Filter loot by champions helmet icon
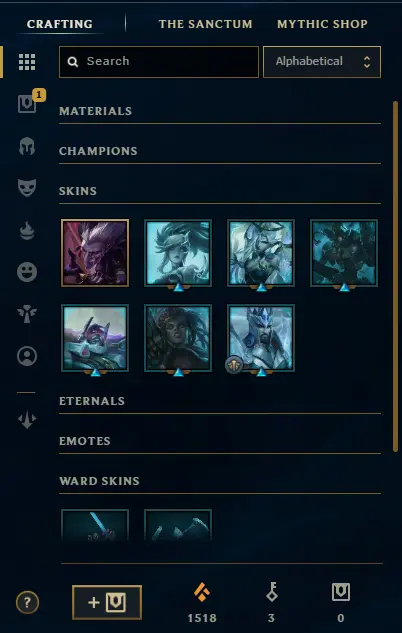This screenshot has height=633, width=402. [x=27, y=146]
